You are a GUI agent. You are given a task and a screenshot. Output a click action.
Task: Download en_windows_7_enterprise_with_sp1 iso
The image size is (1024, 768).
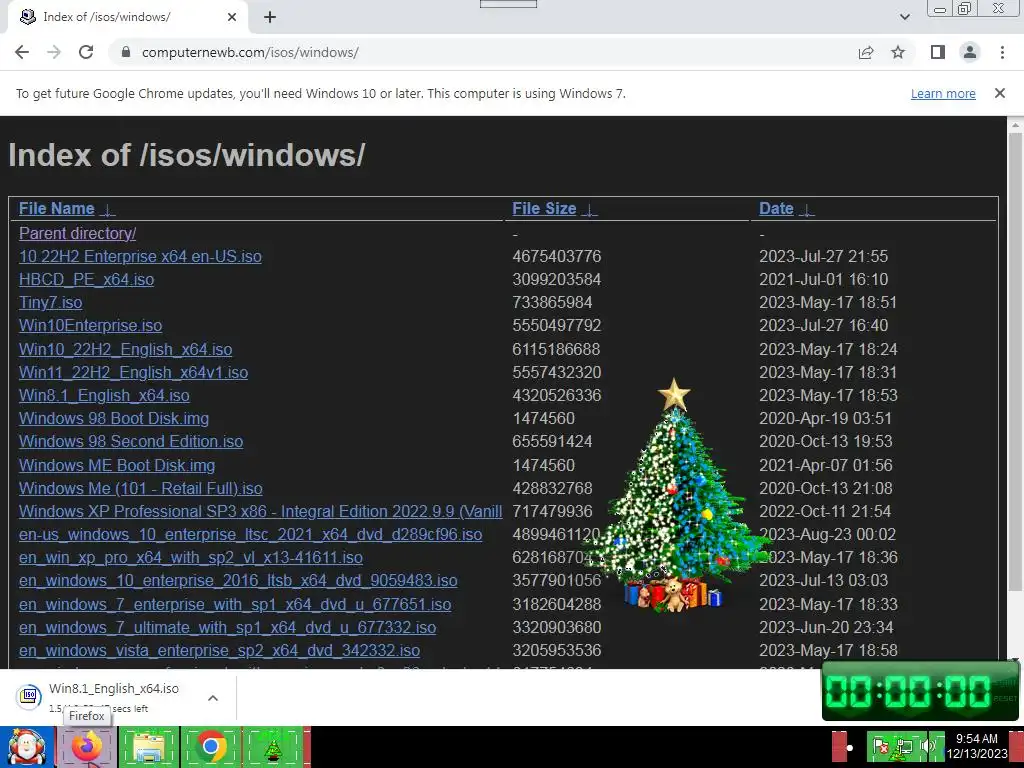pos(234,604)
